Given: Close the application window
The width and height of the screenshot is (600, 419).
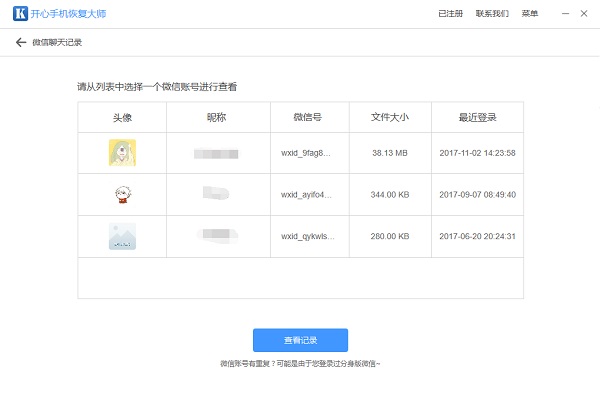Looking at the screenshot, I should click(x=584, y=14).
